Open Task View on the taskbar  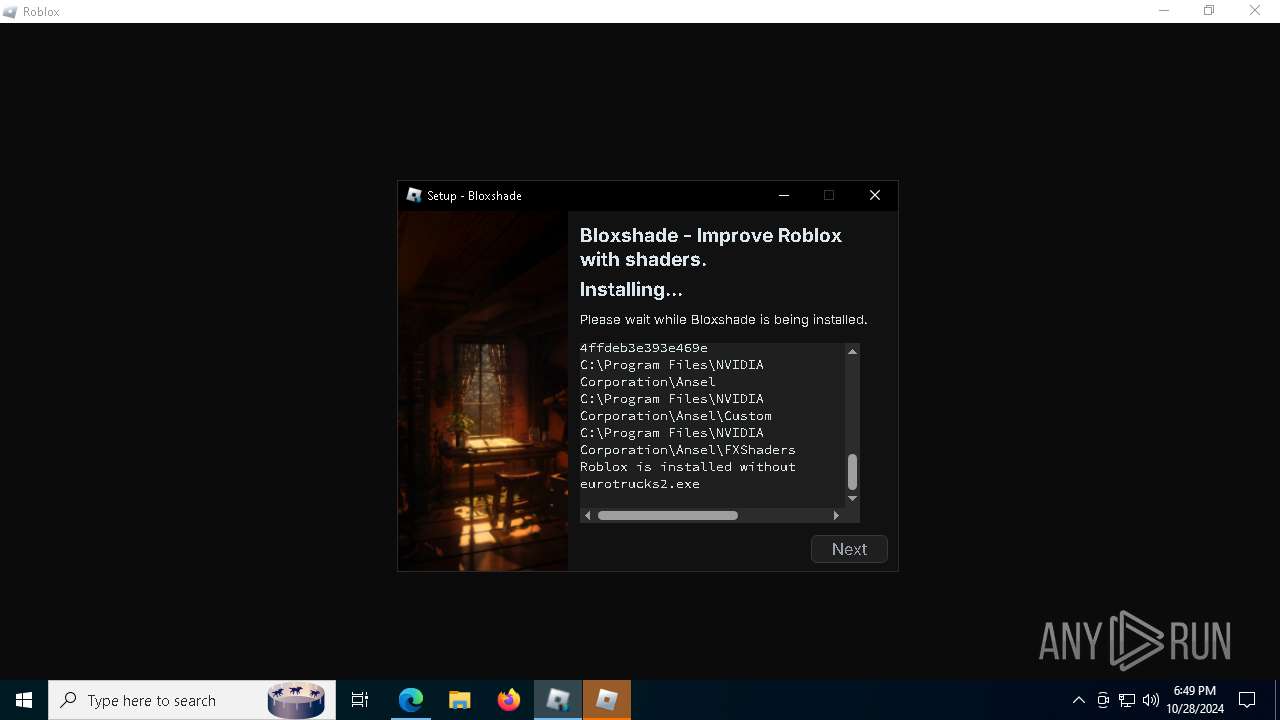tap(360, 700)
